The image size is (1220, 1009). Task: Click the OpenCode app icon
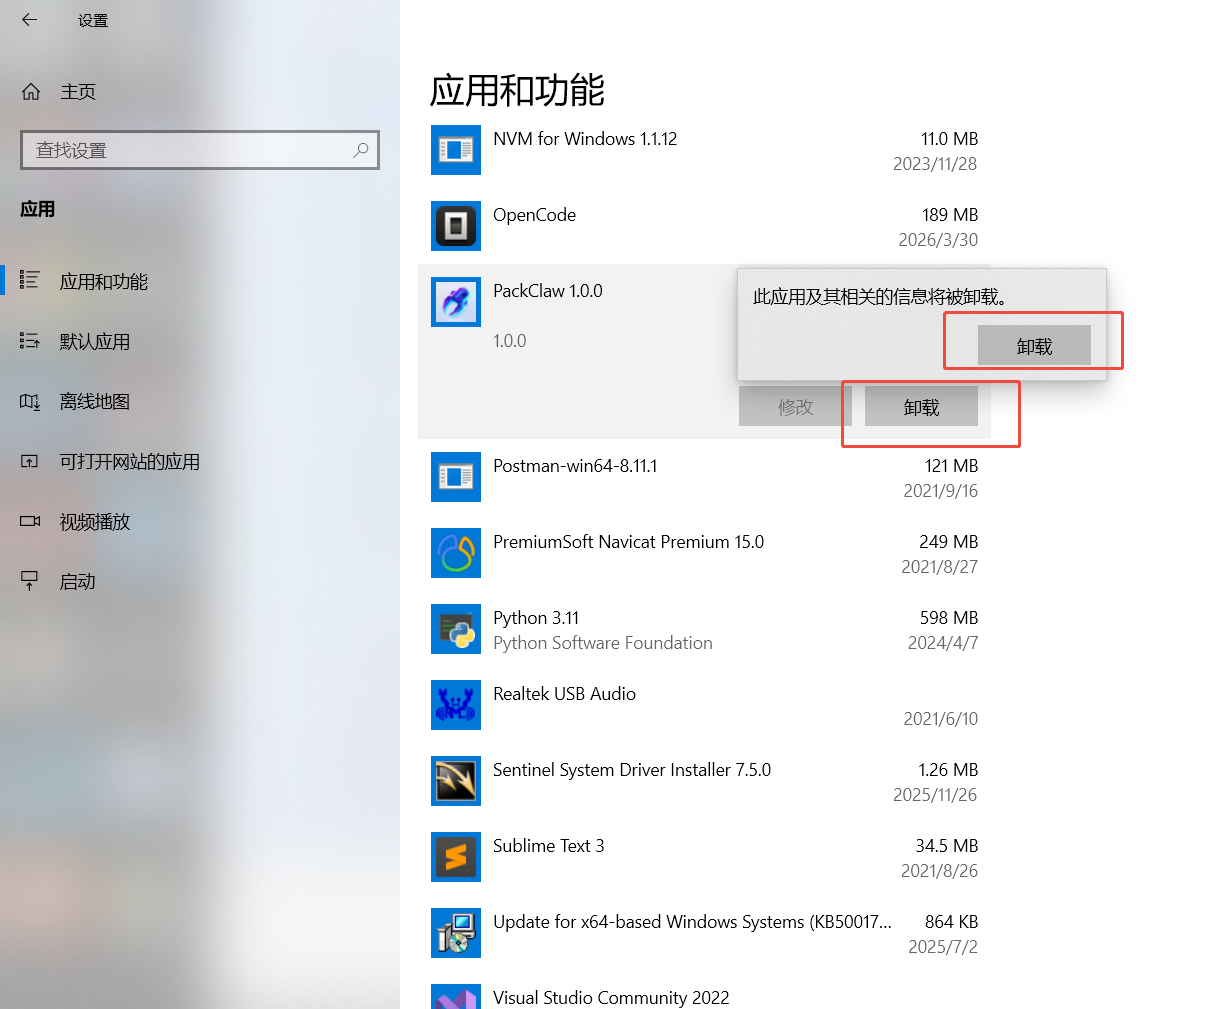click(x=456, y=226)
